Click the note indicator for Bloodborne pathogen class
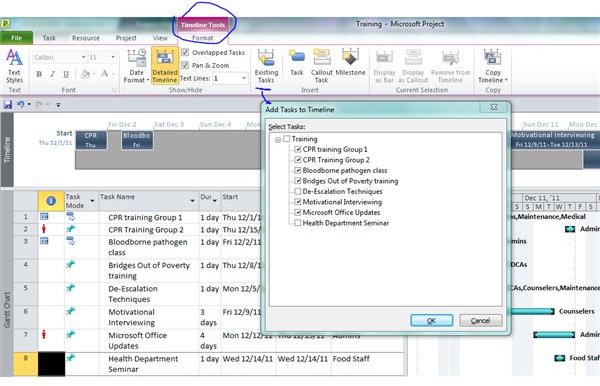This screenshot has height=386, width=600. (44, 241)
